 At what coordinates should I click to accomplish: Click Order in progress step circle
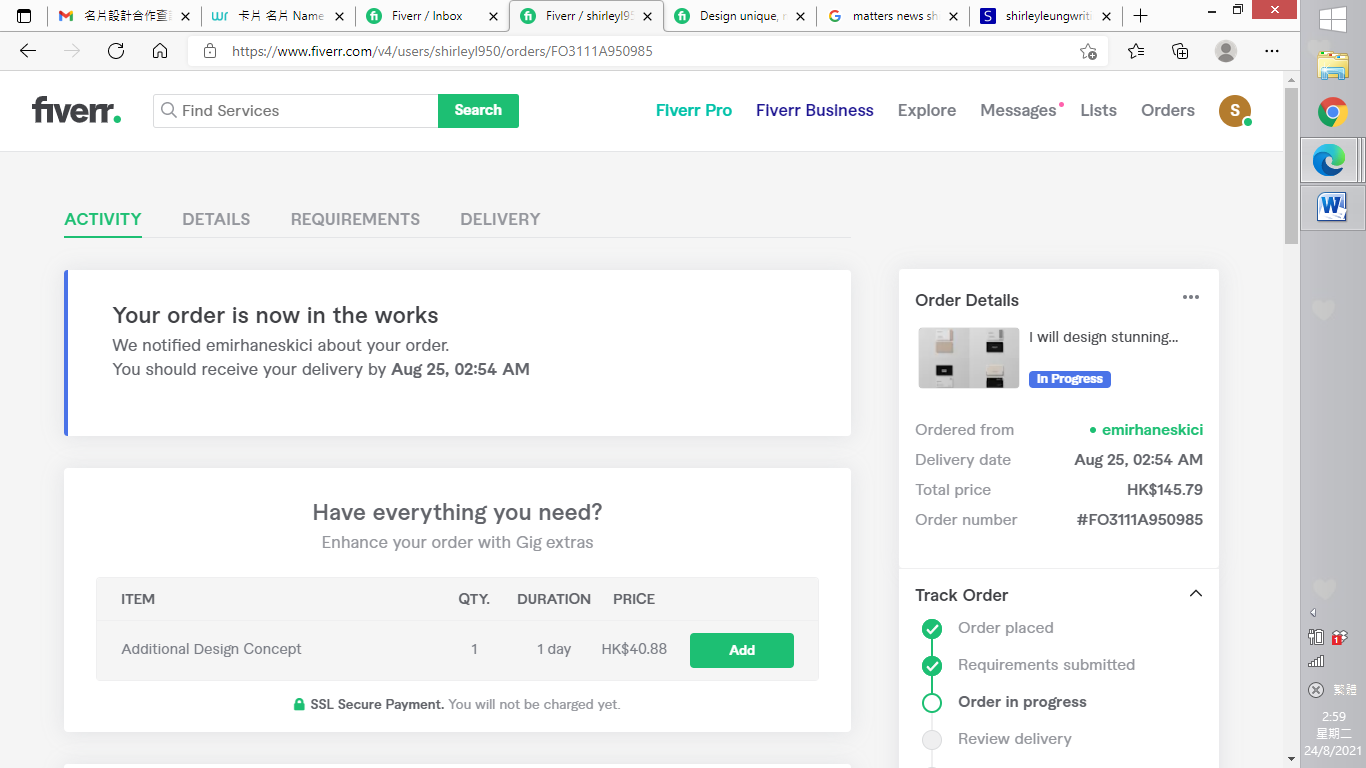pos(932,703)
